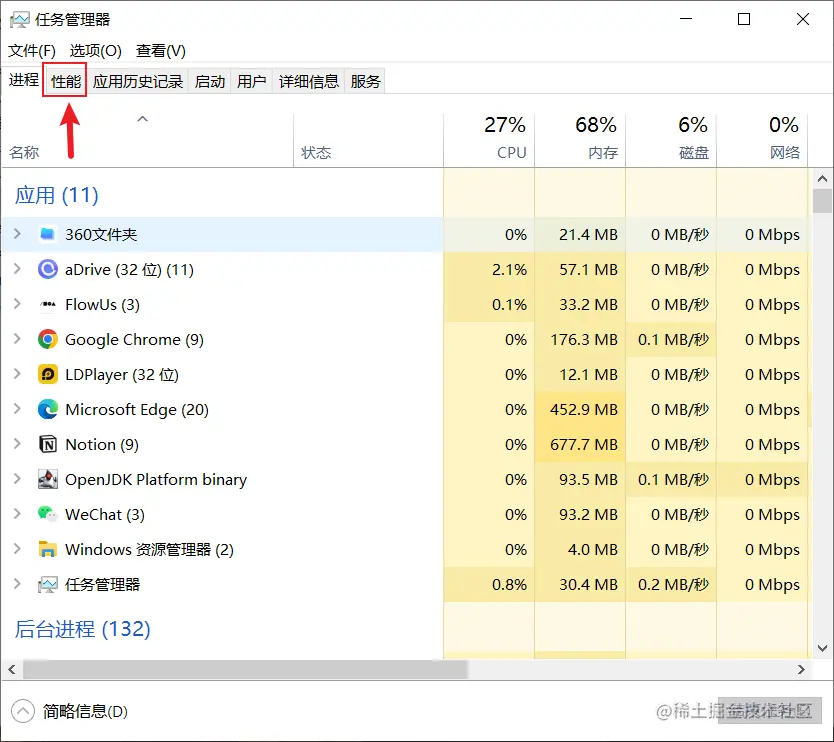Click the 简略信息 collapse arrow icon
834x742 pixels.
[22, 711]
